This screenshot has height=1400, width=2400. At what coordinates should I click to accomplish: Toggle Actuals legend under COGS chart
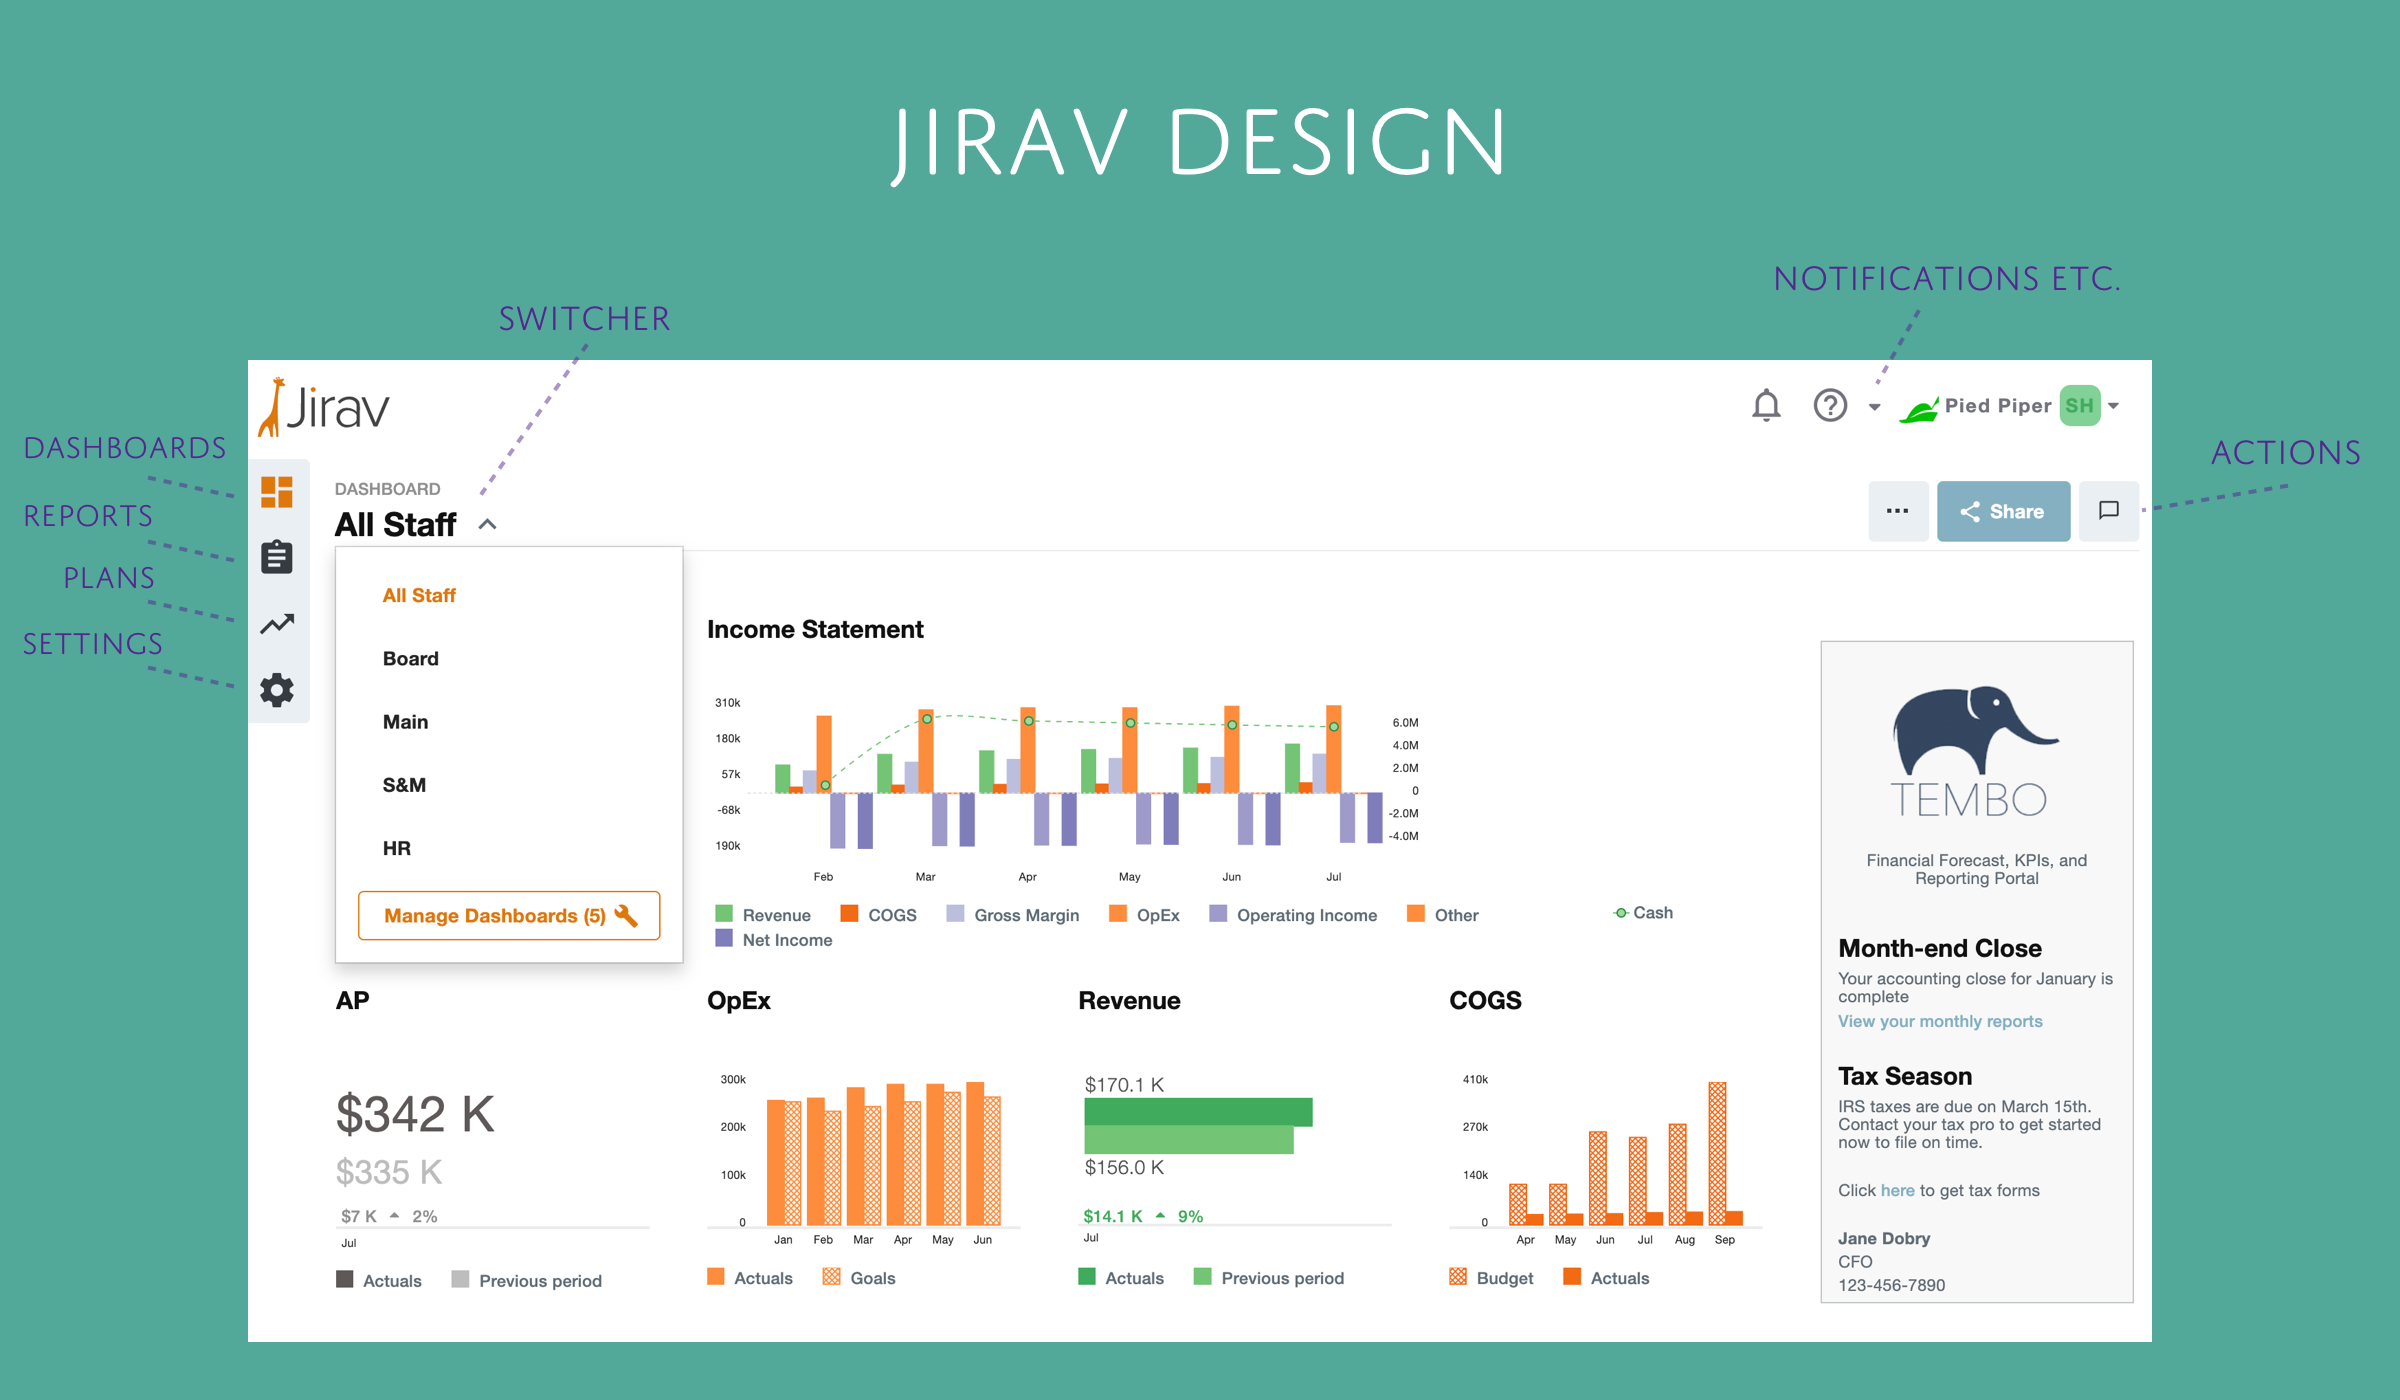coord(1606,1277)
